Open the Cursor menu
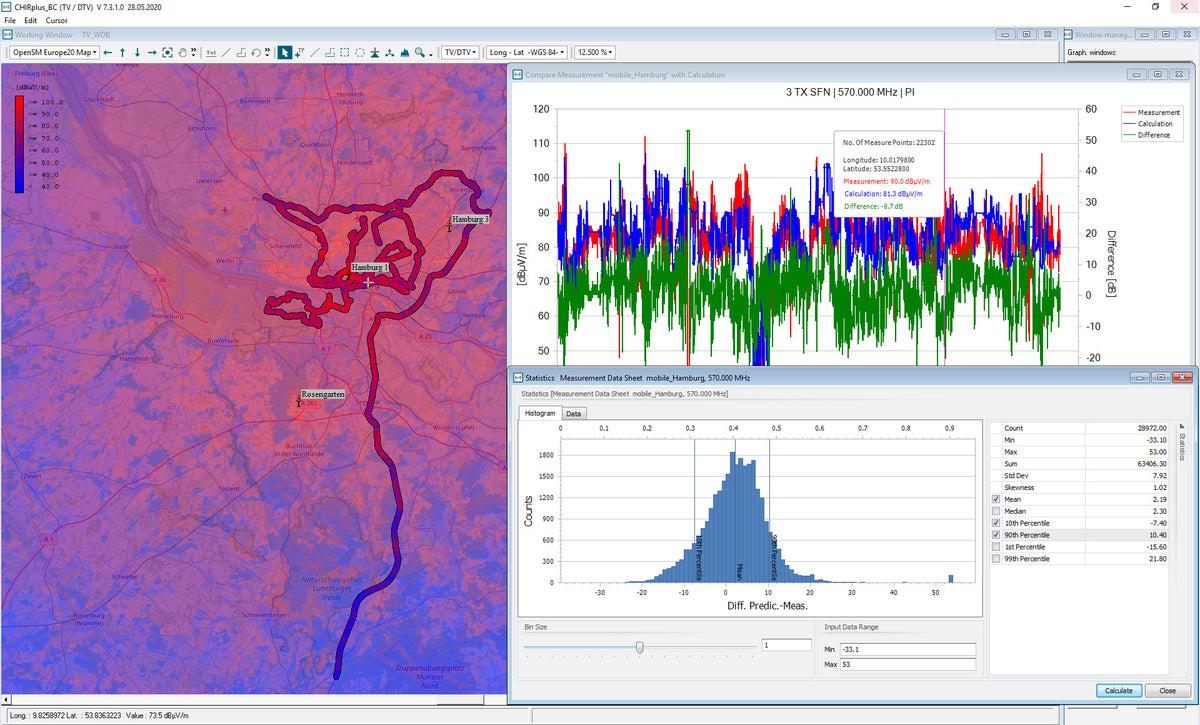 click(x=57, y=20)
